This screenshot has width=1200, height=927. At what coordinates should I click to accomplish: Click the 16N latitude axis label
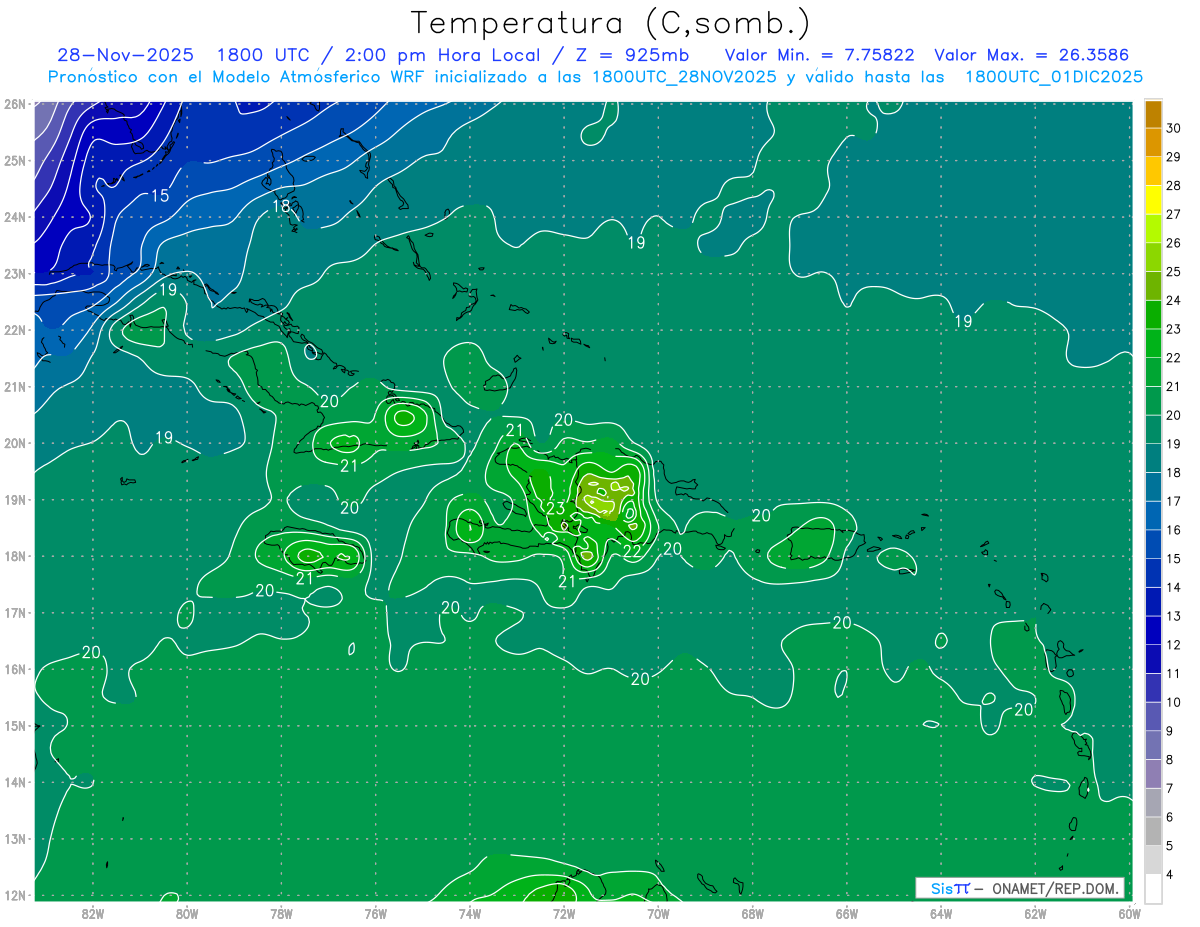(x=14, y=669)
